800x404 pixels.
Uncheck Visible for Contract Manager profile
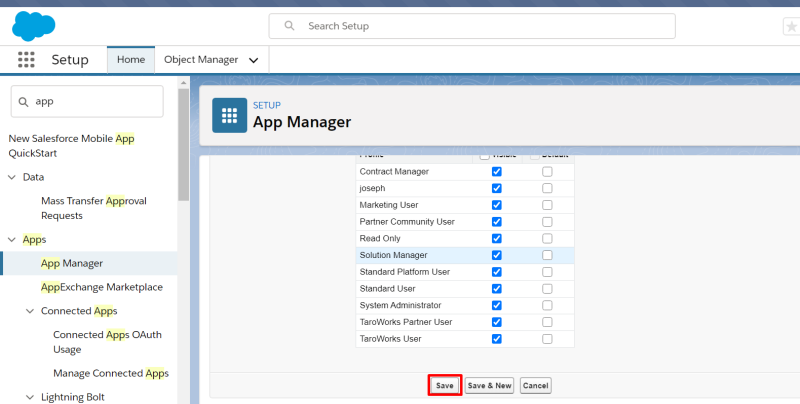(x=496, y=172)
